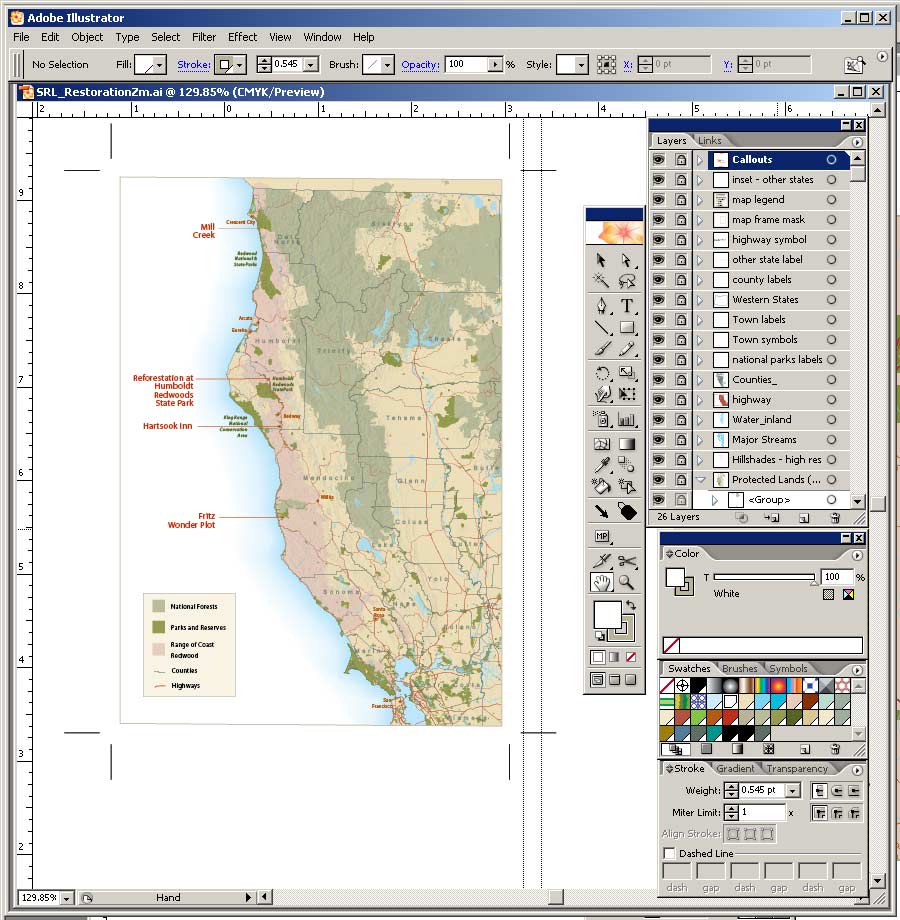Open the Effect menu

coord(242,37)
